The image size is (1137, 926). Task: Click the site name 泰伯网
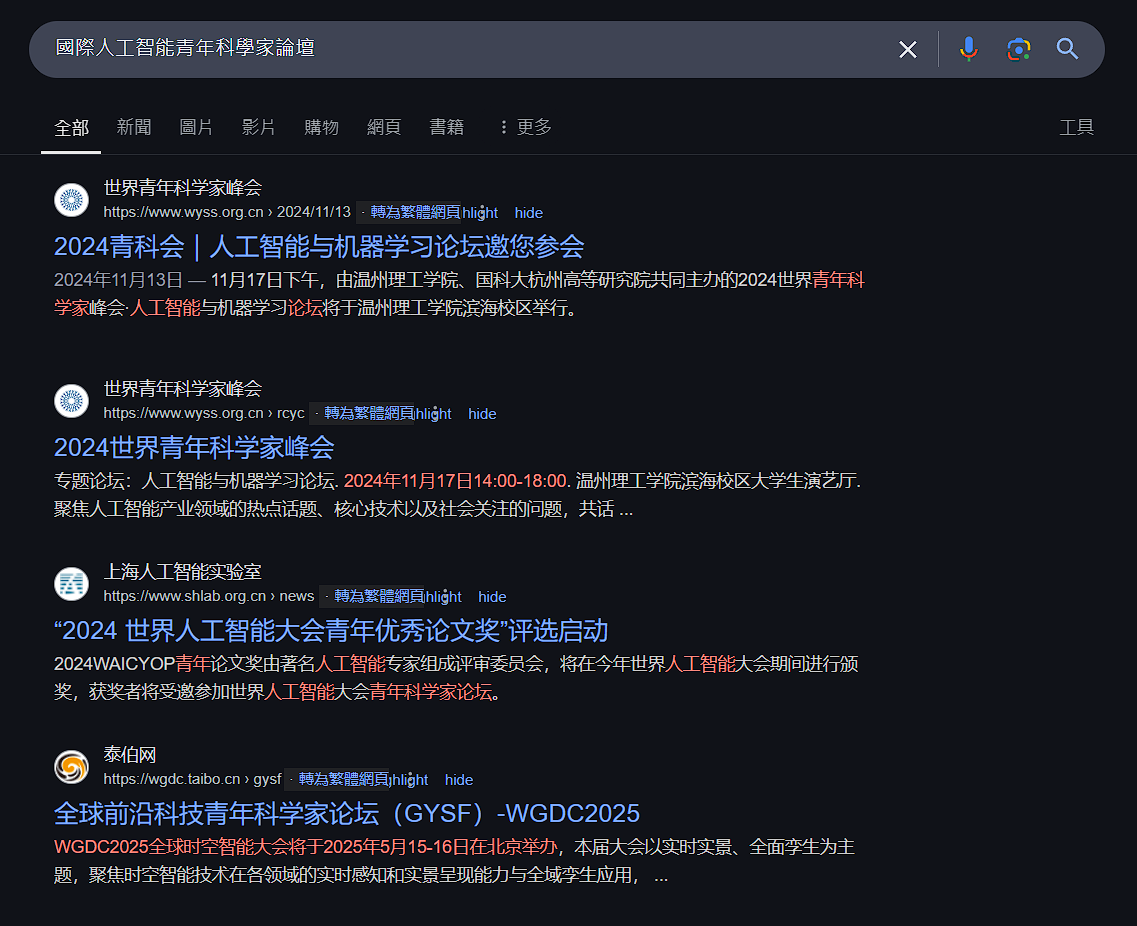point(130,755)
